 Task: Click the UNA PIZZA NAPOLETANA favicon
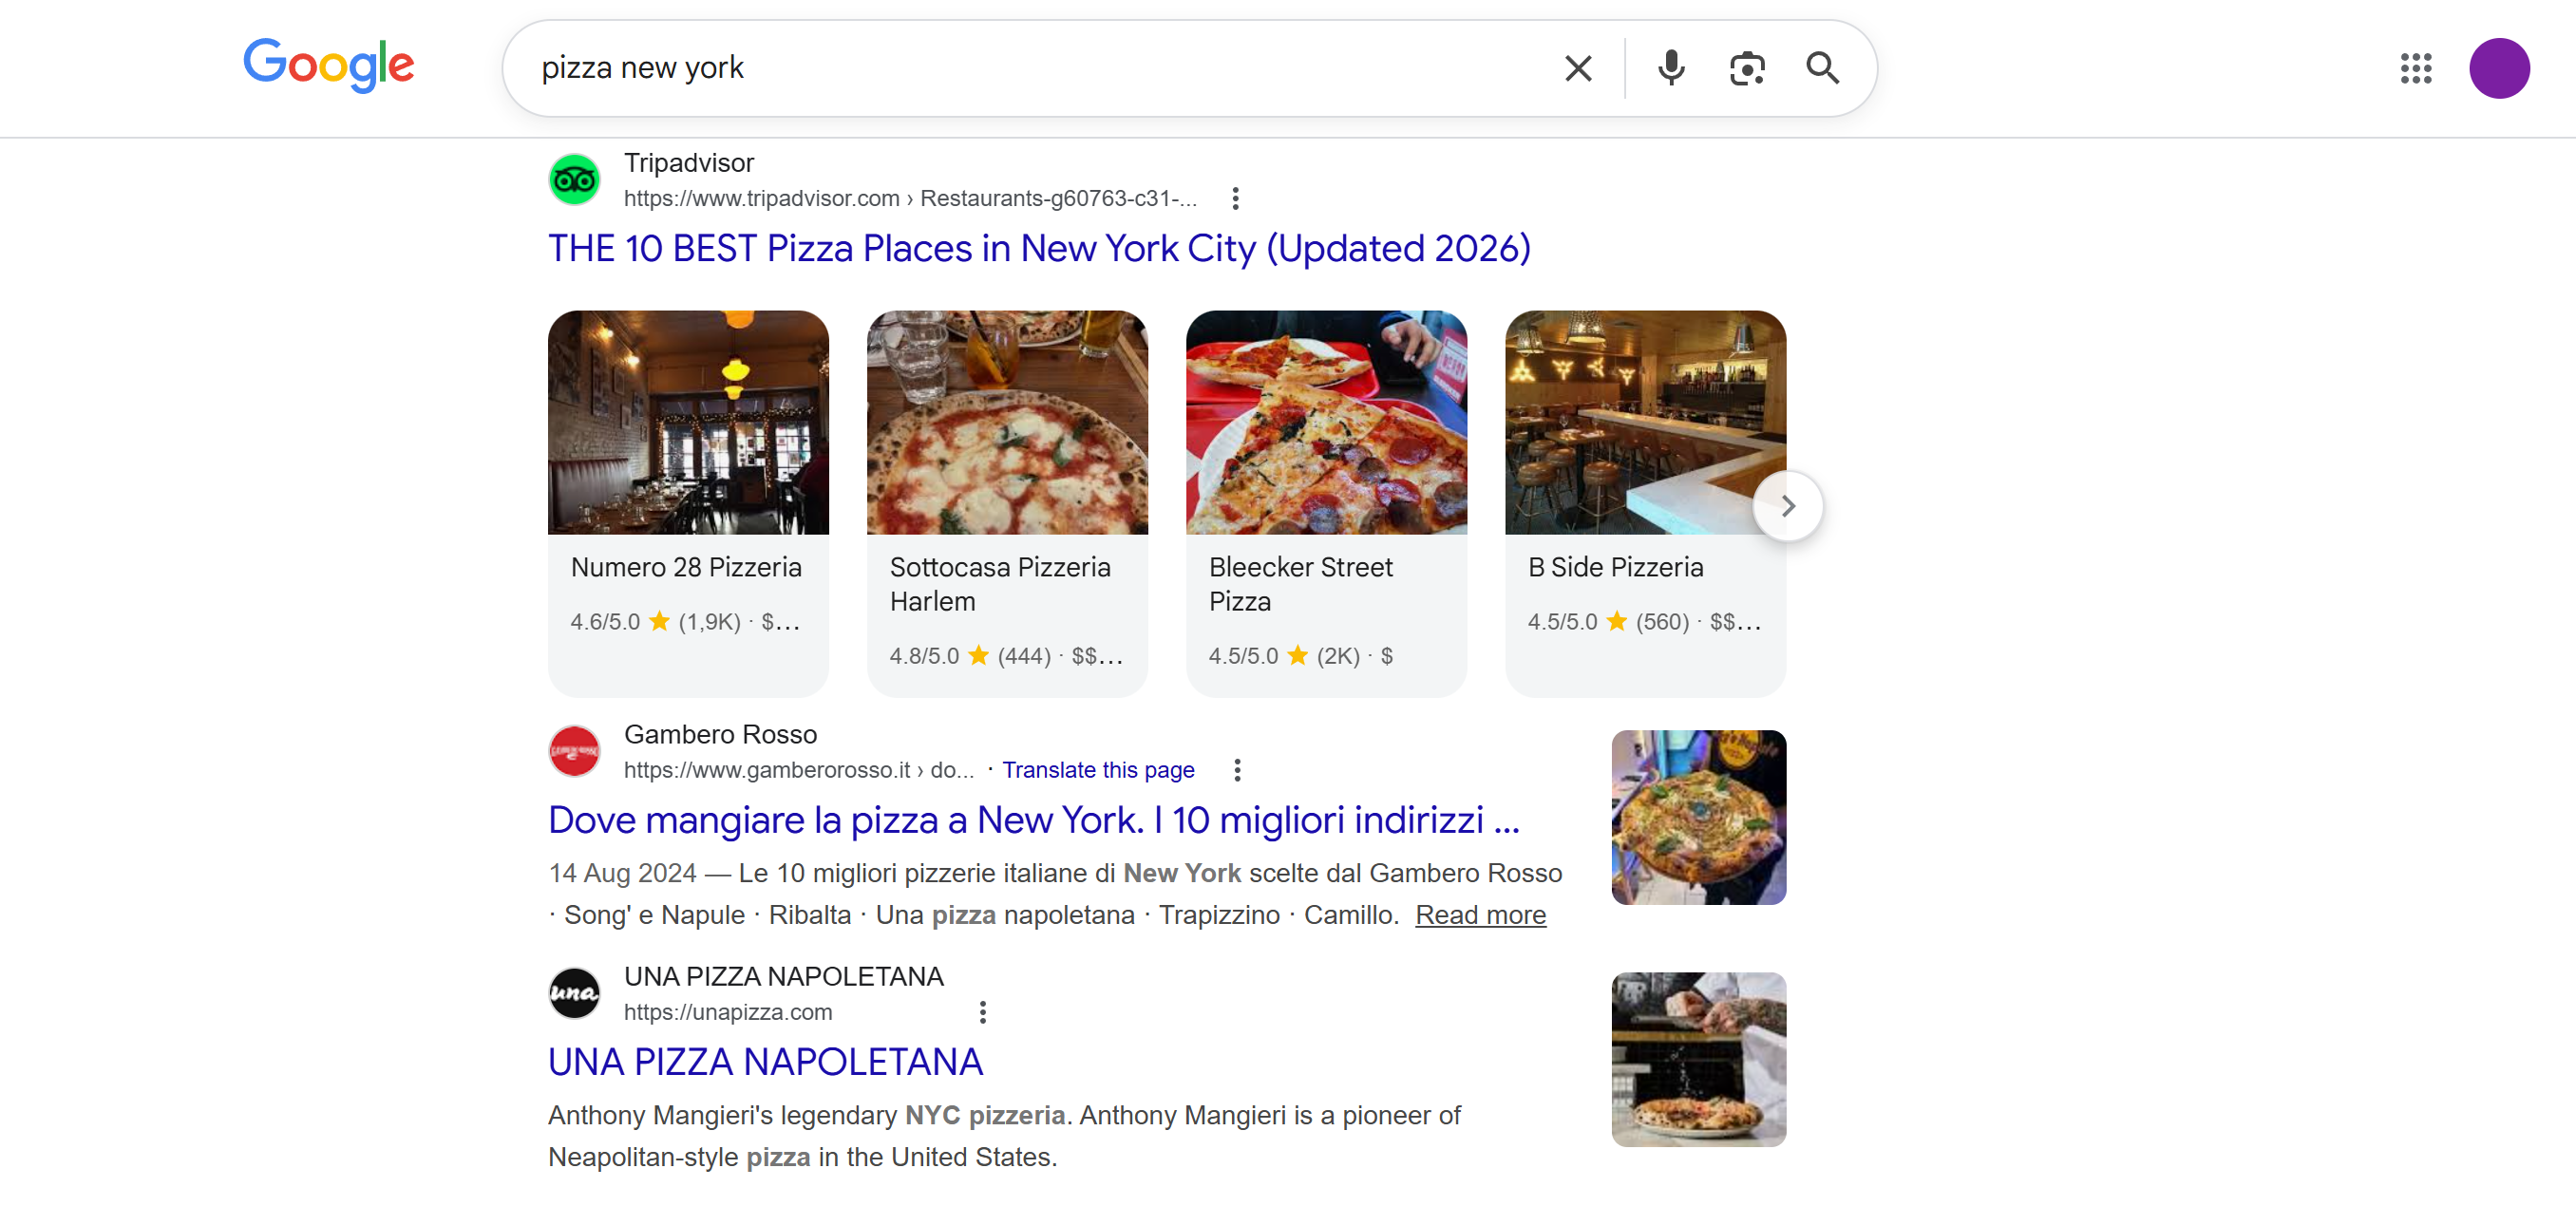point(574,993)
